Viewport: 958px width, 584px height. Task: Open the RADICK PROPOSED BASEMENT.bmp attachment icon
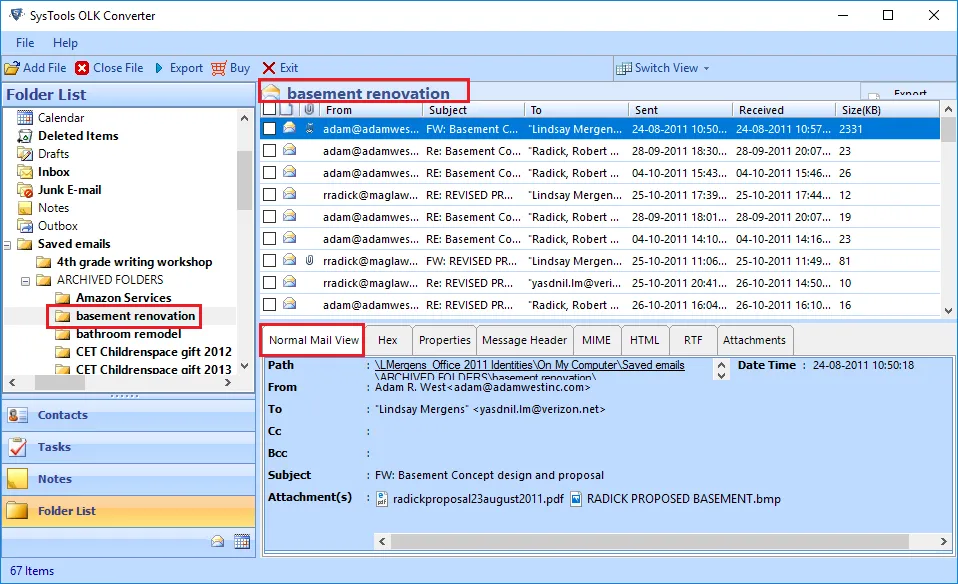click(x=576, y=499)
